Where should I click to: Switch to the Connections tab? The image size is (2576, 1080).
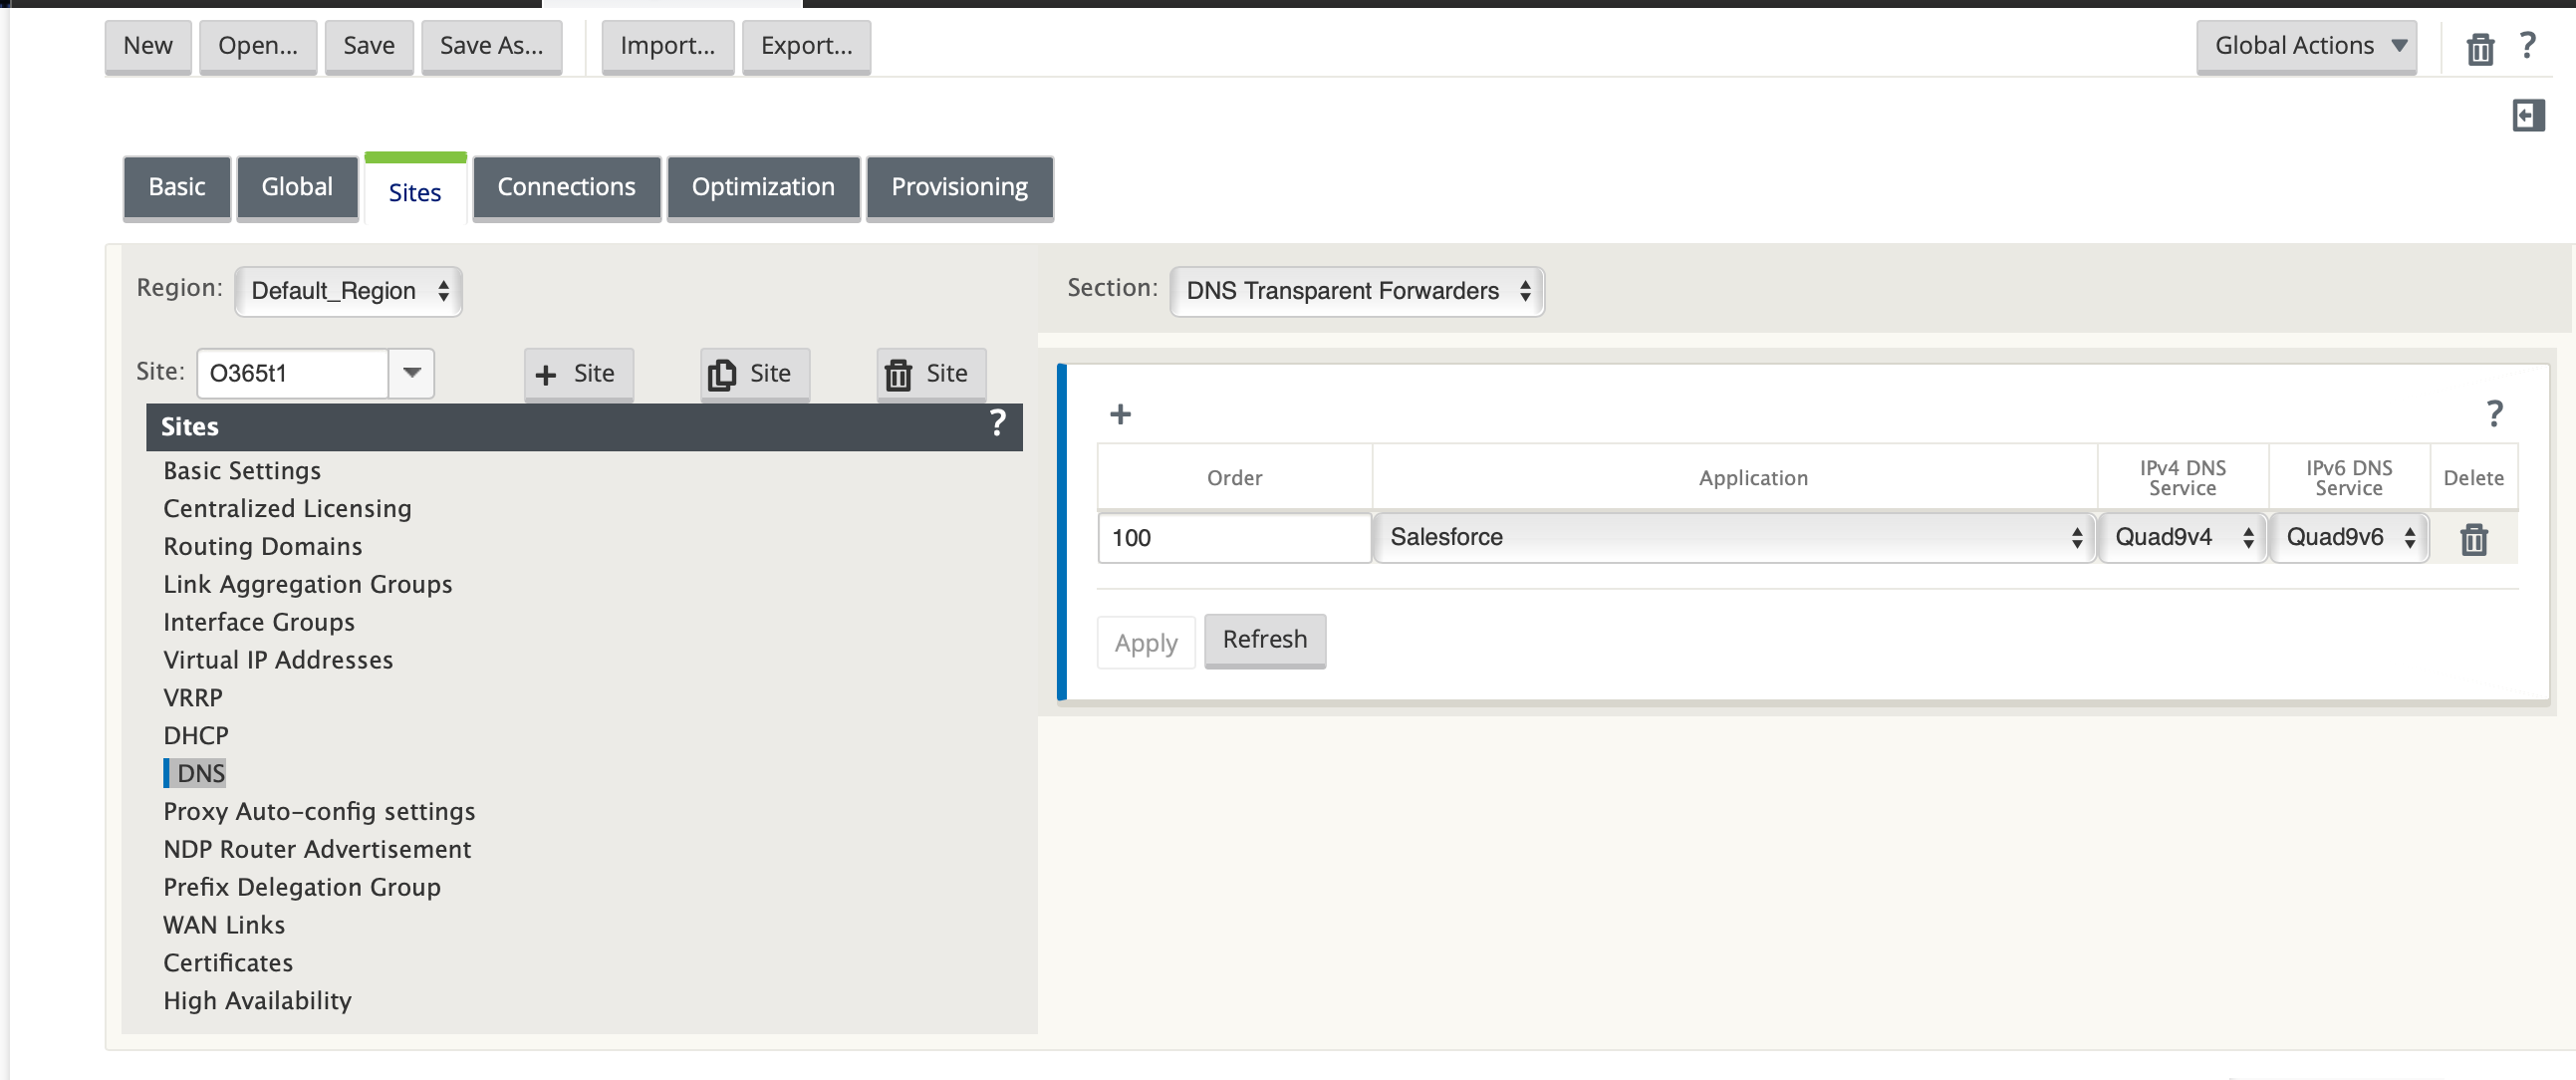(566, 187)
